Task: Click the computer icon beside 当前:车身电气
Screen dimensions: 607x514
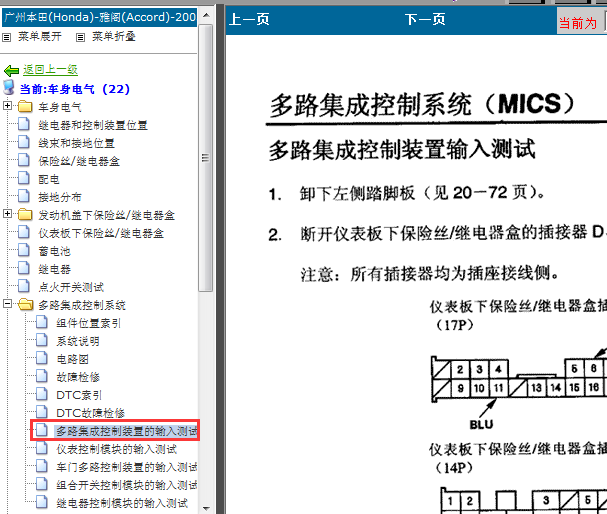Action: [9, 88]
